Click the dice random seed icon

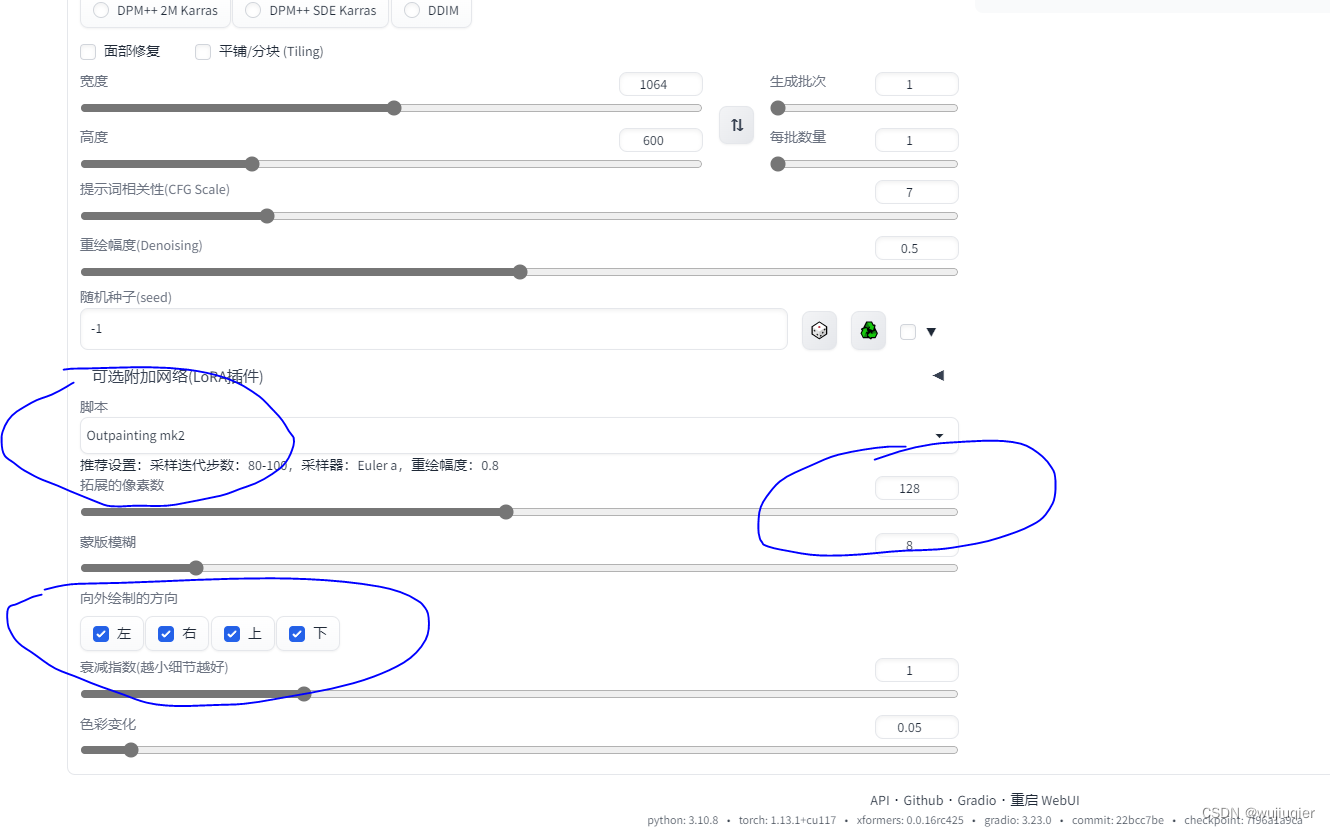[x=819, y=330]
